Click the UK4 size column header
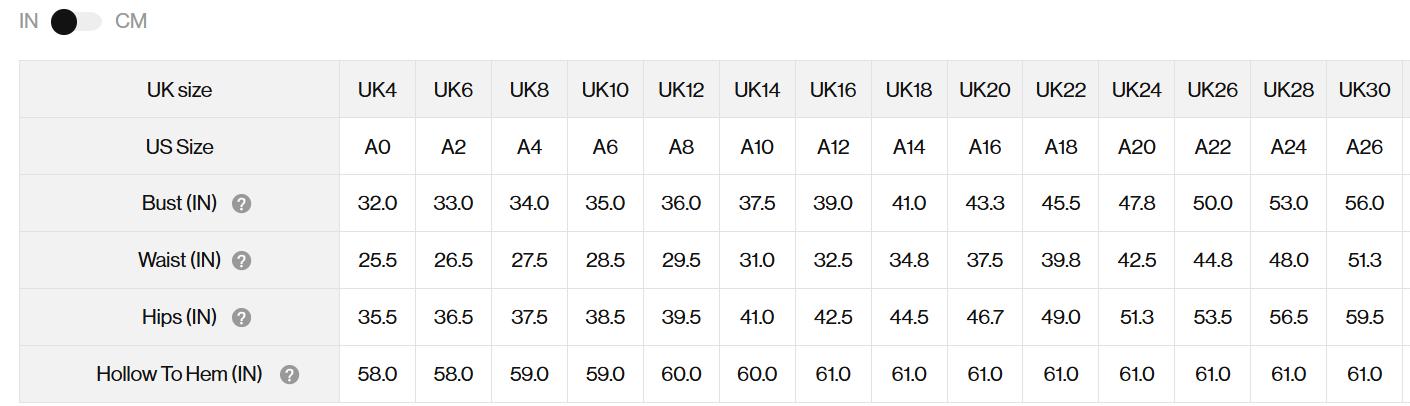Image resolution: width=1410 pixels, height=406 pixels. [377, 90]
